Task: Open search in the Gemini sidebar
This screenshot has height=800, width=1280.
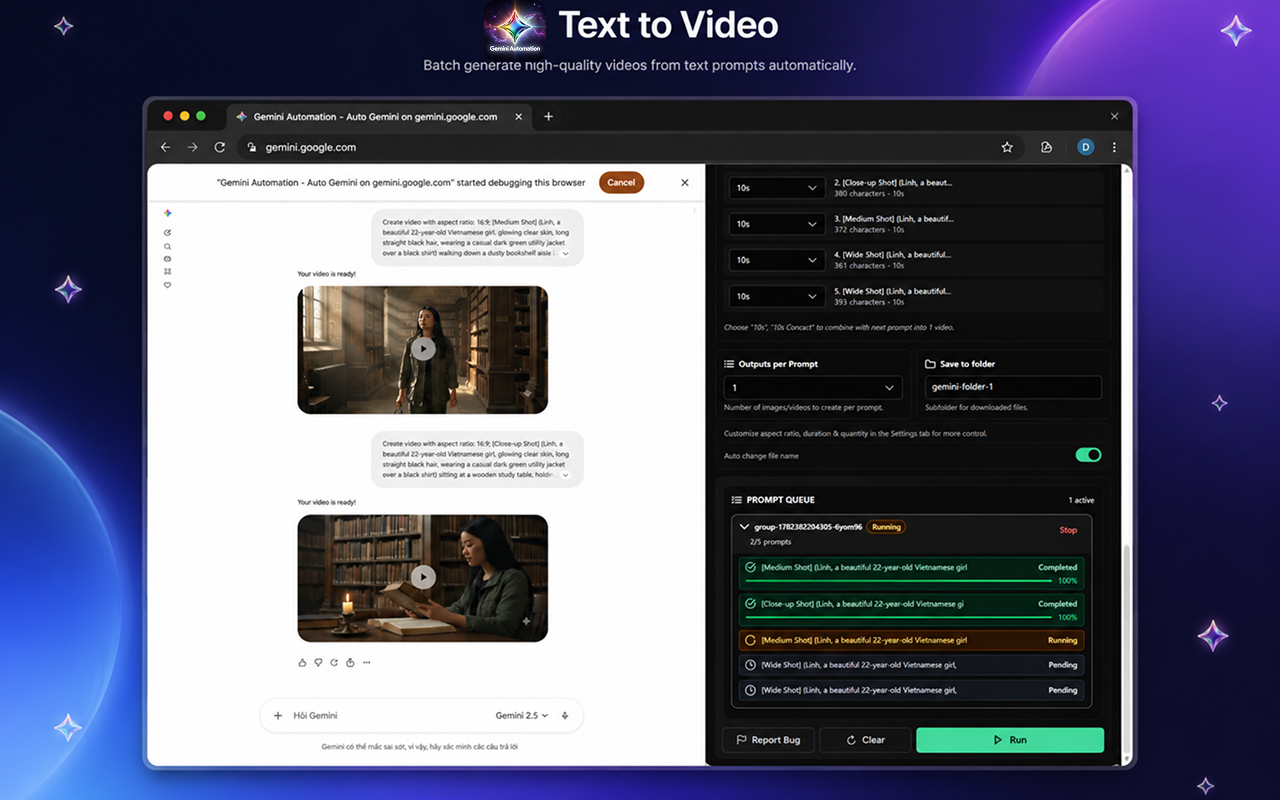Action: 167,245
